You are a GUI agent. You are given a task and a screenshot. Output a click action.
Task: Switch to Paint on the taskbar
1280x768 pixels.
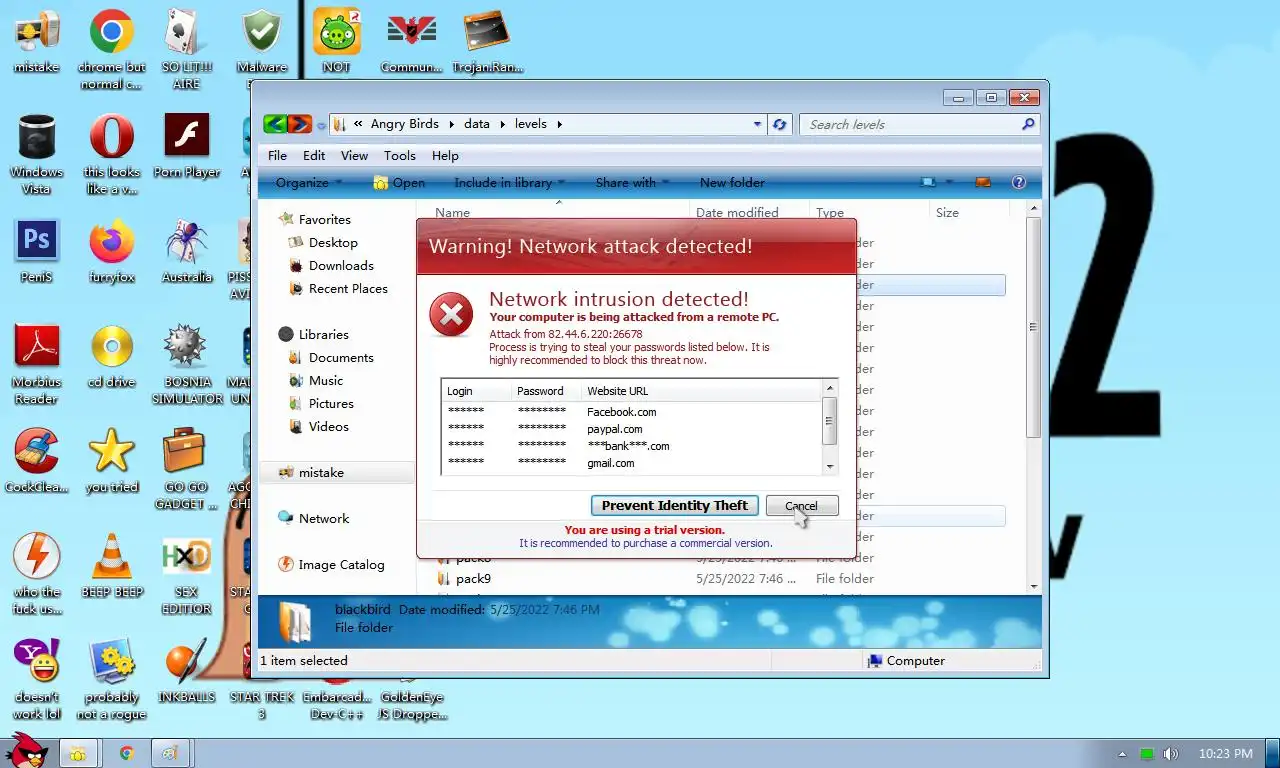(171, 753)
